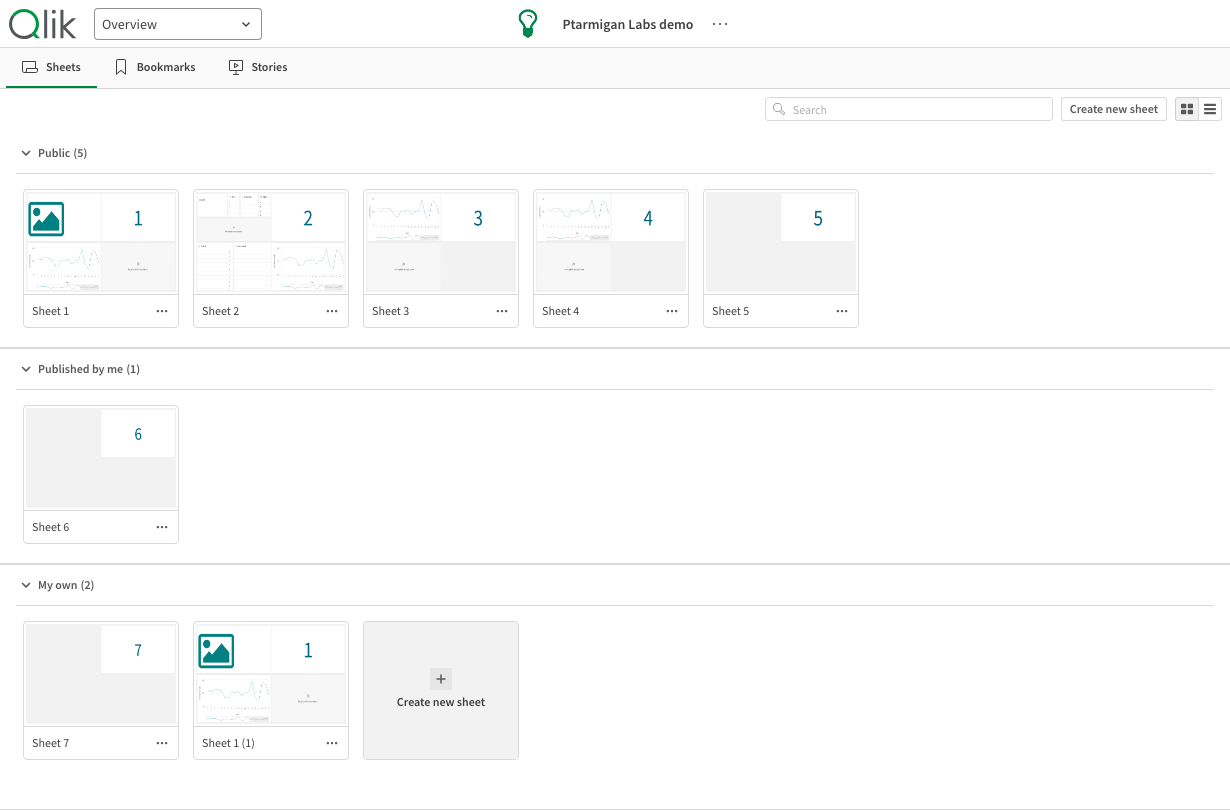
Task: Select the Sheets tab
Action: click(51, 67)
